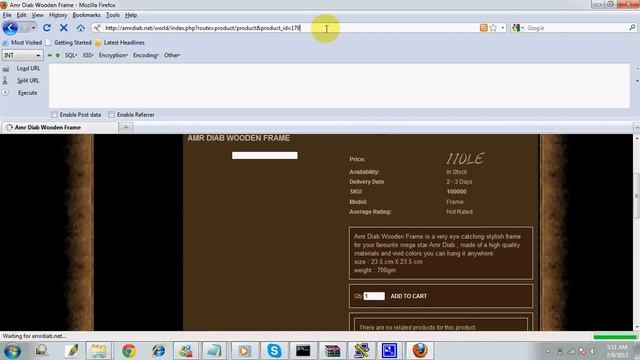
Task: Go back with the browser Back arrow
Action: point(10,28)
